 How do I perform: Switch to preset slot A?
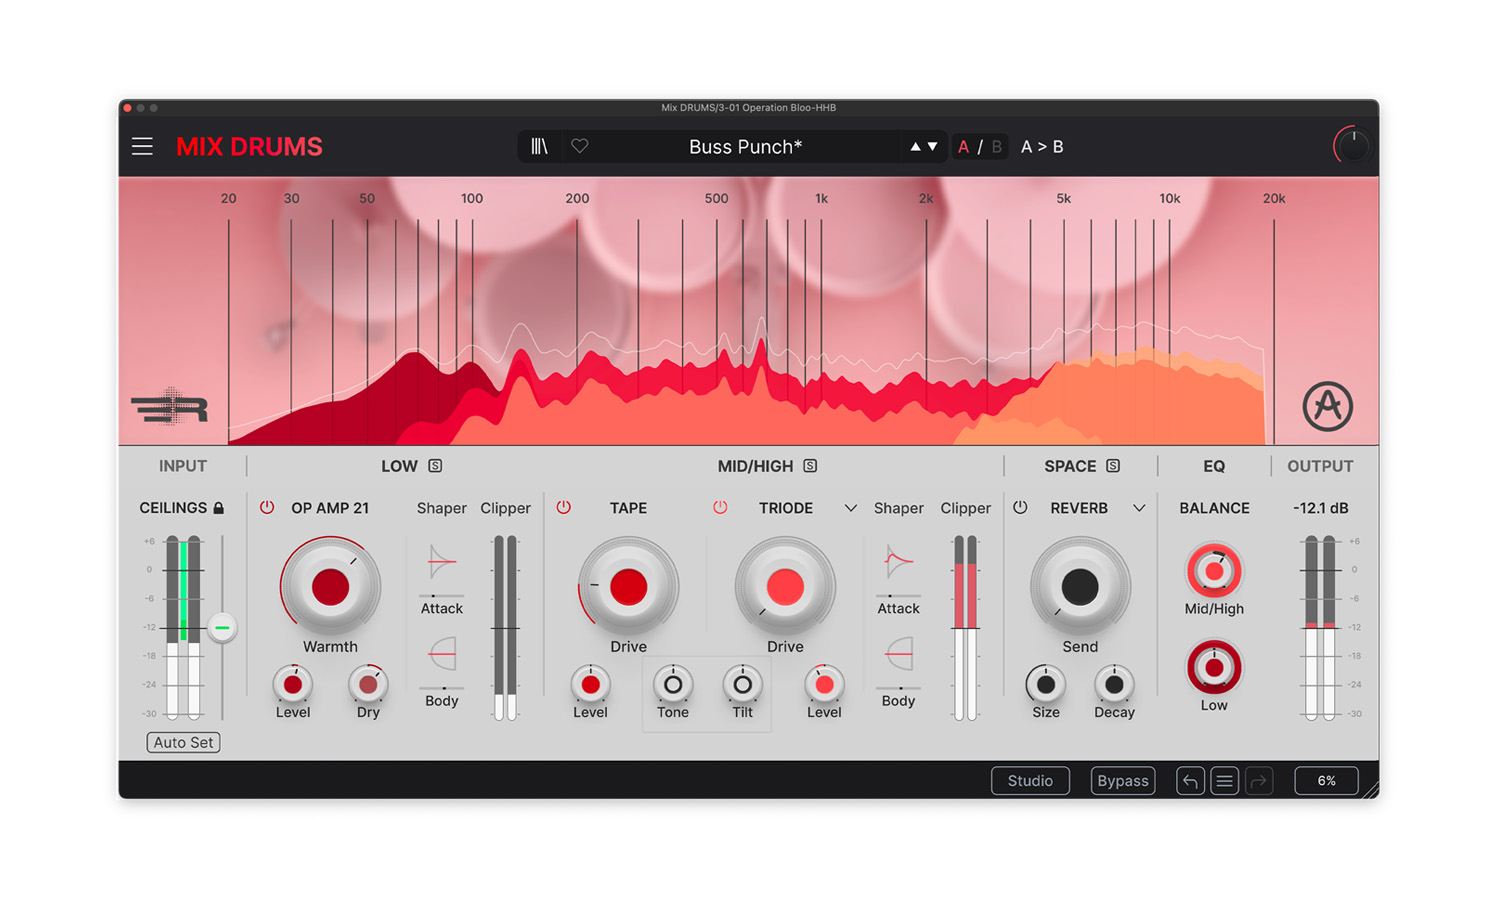[963, 147]
